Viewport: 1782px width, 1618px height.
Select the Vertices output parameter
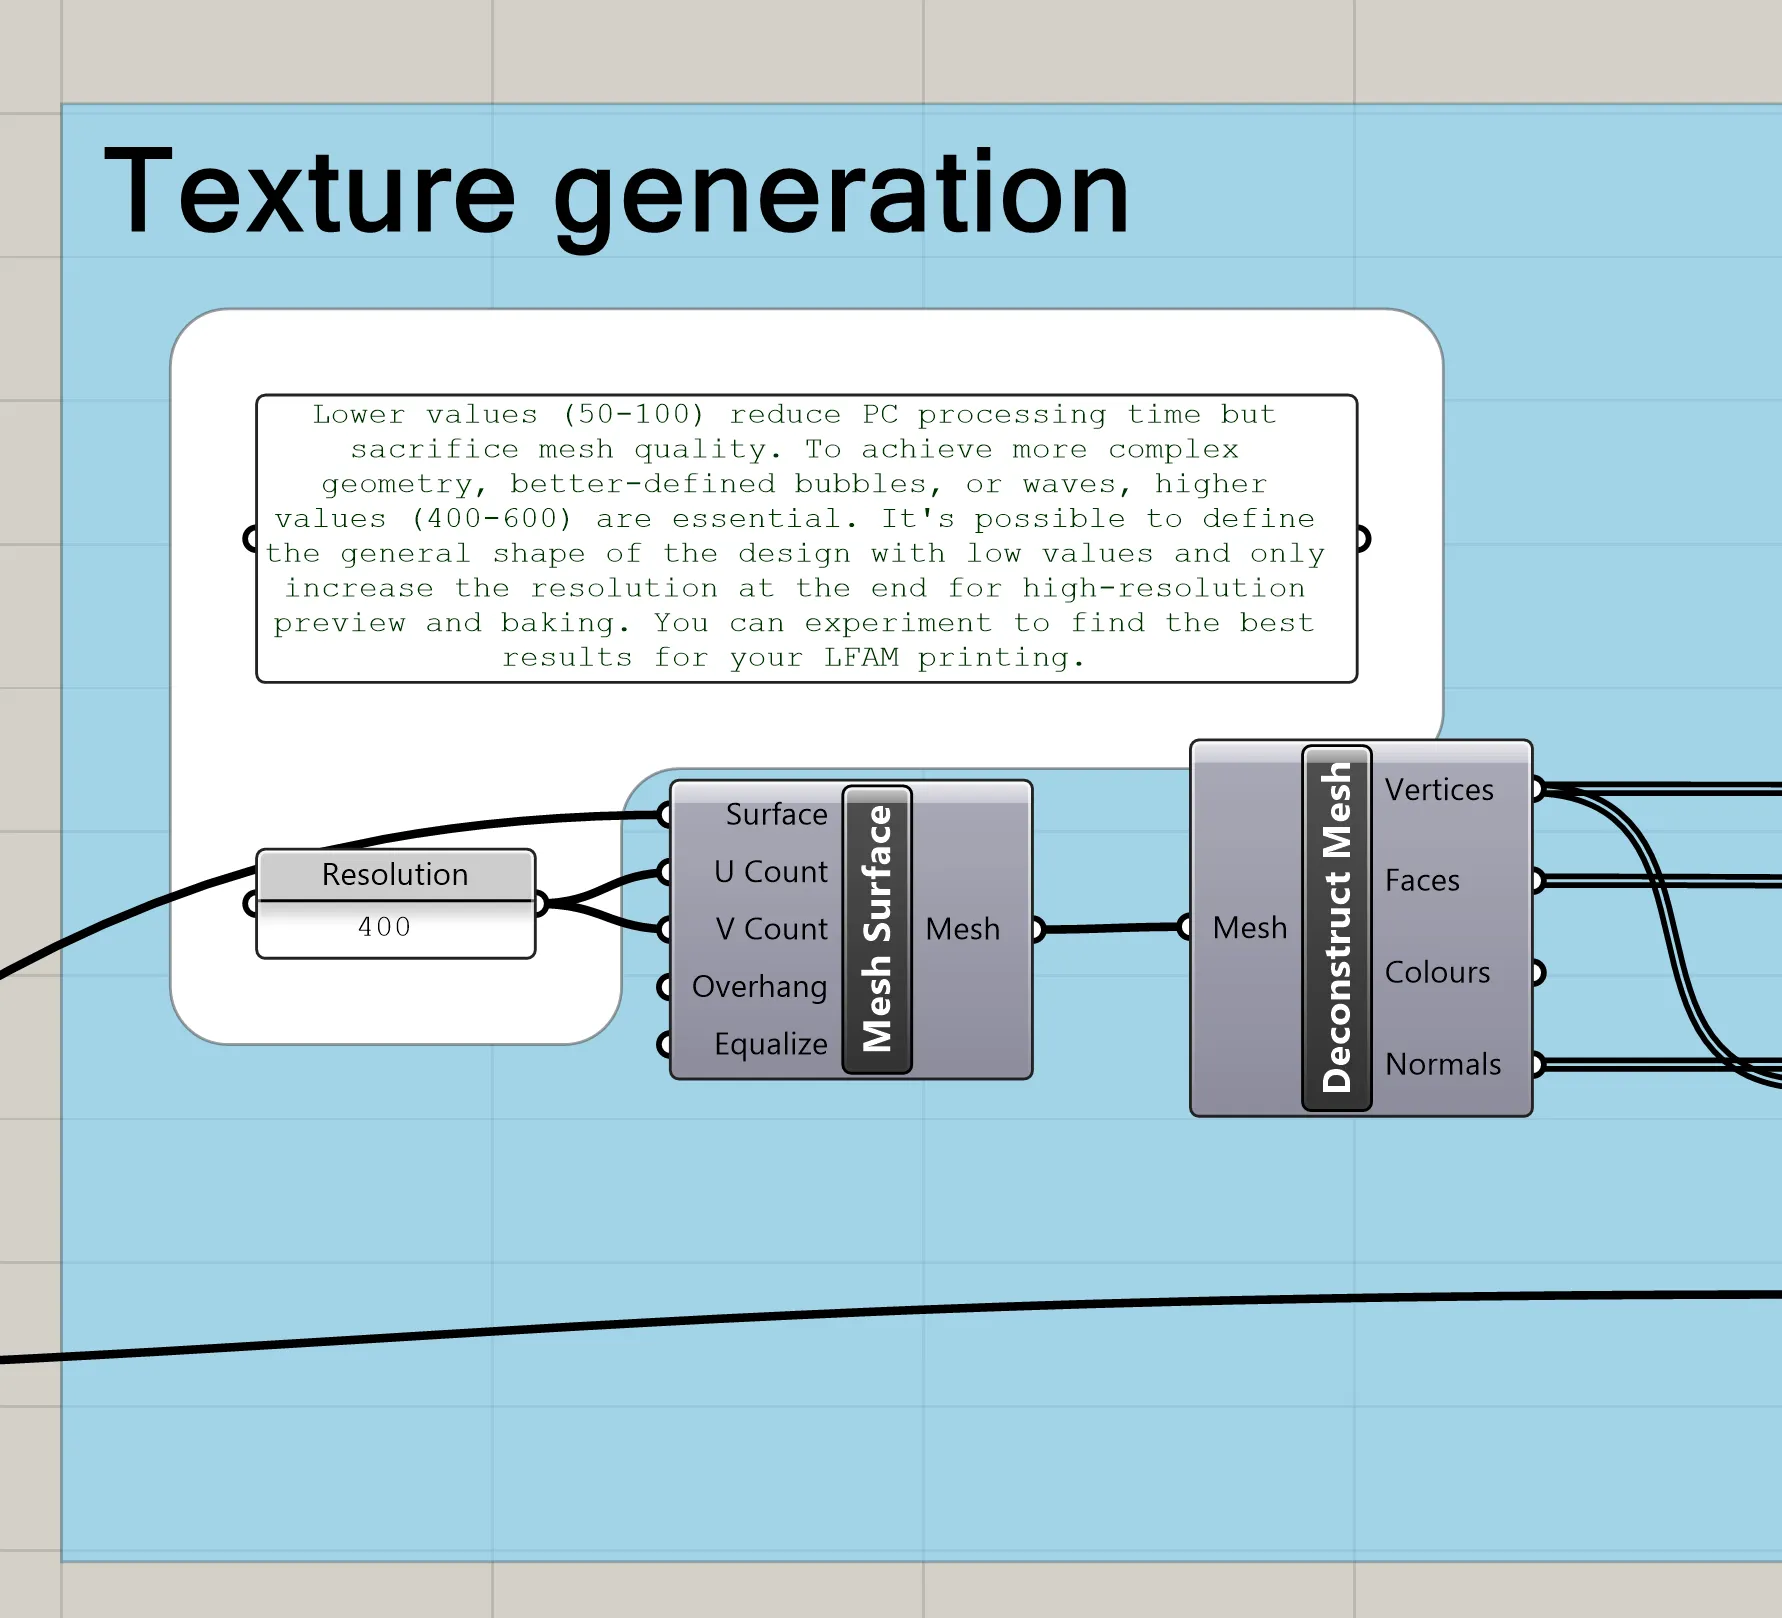click(x=1438, y=790)
